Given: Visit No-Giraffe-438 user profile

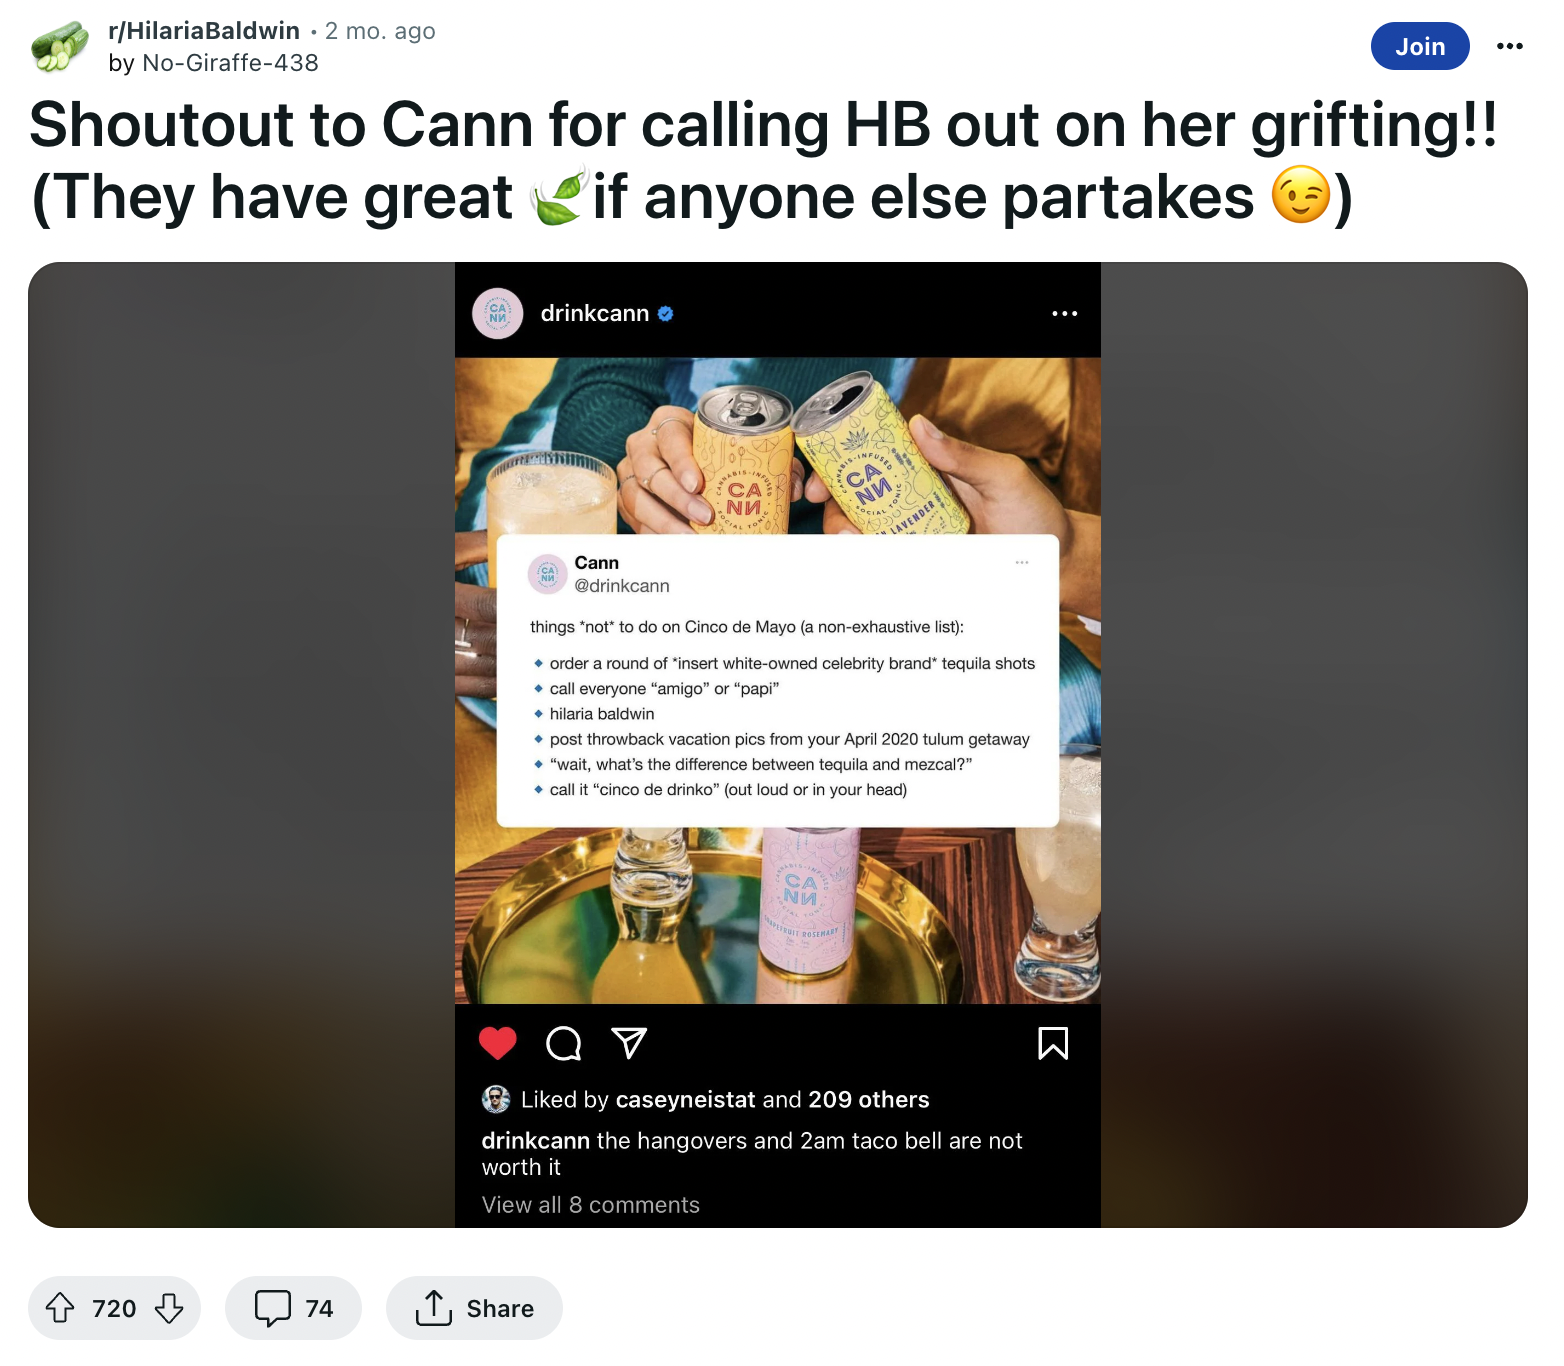Looking at the screenshot, I should pos(230,63).
